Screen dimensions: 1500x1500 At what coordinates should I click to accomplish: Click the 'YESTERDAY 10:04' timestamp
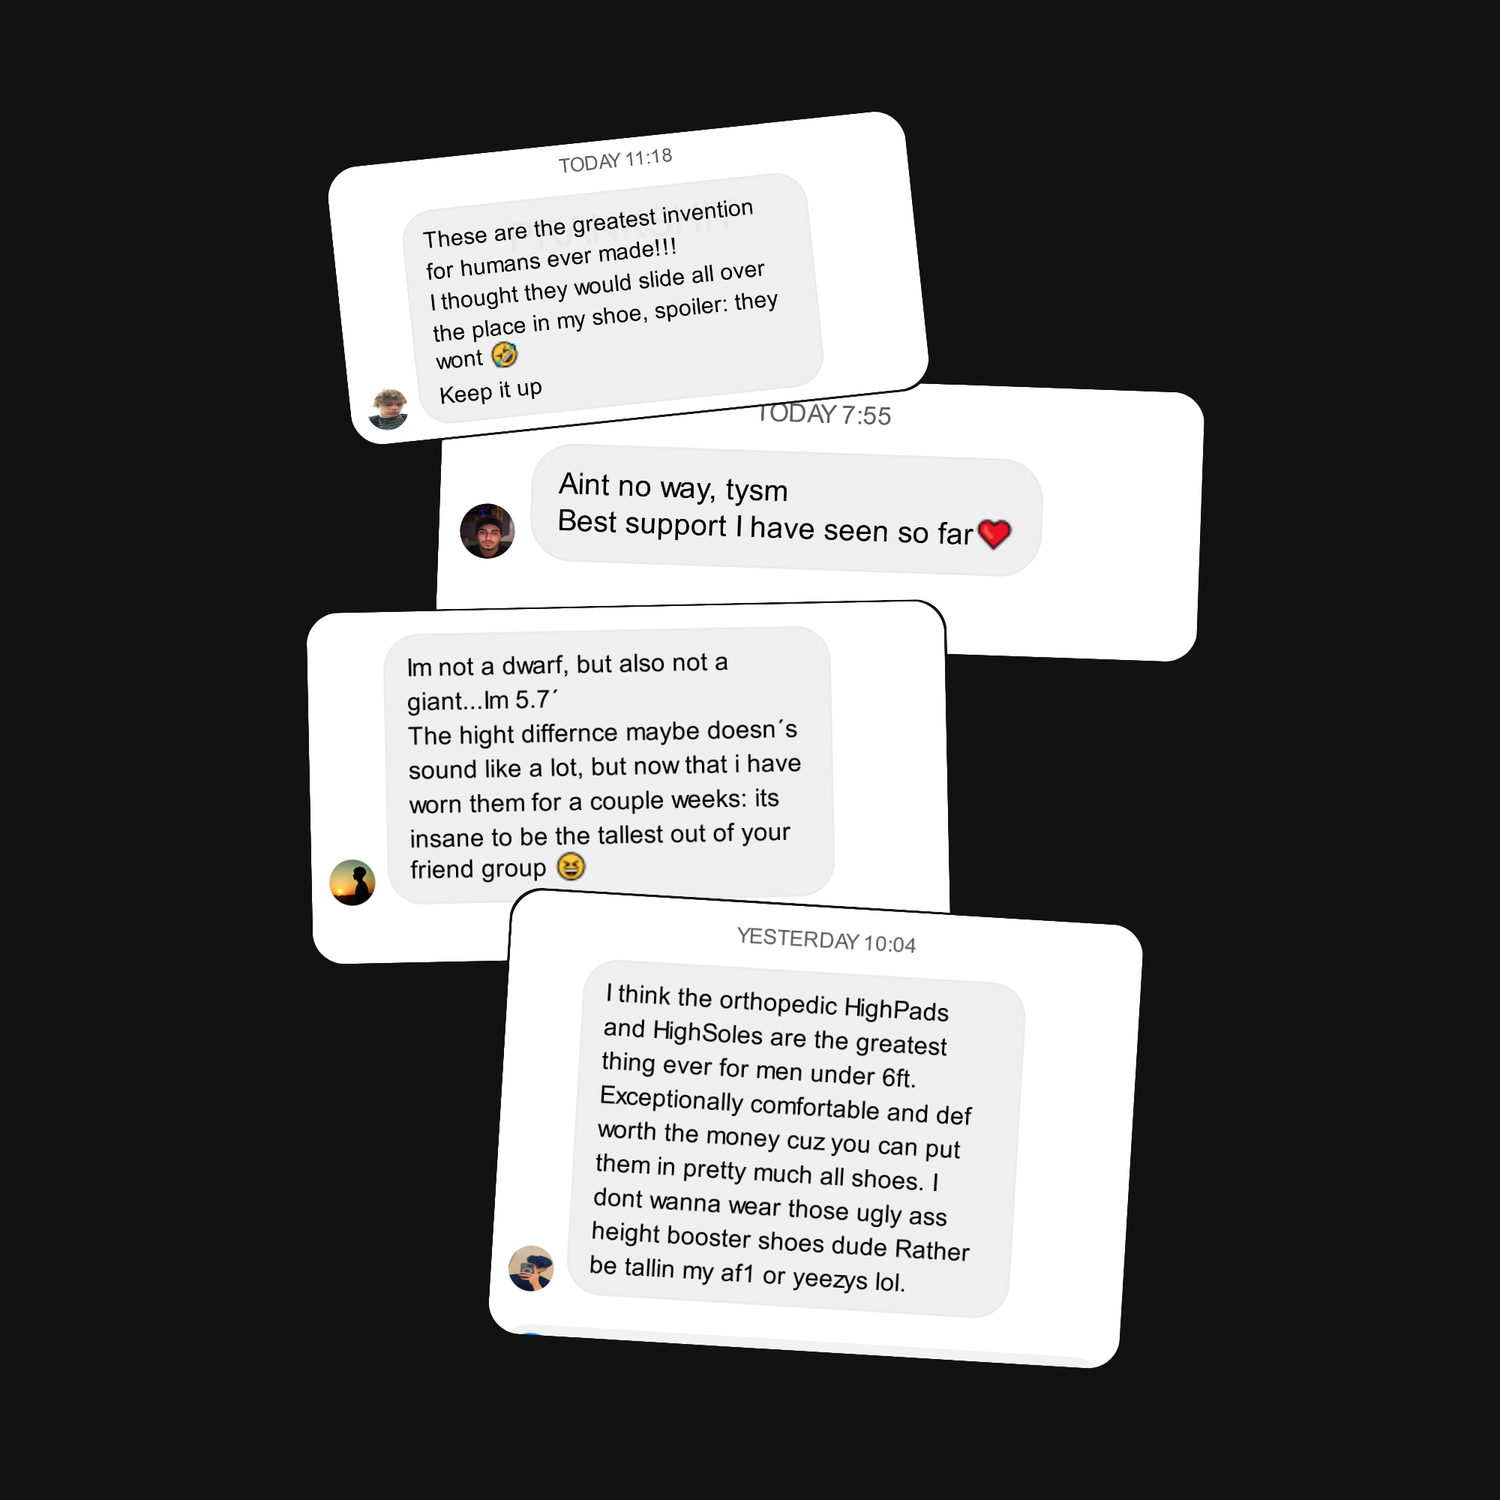coord(826,940)
